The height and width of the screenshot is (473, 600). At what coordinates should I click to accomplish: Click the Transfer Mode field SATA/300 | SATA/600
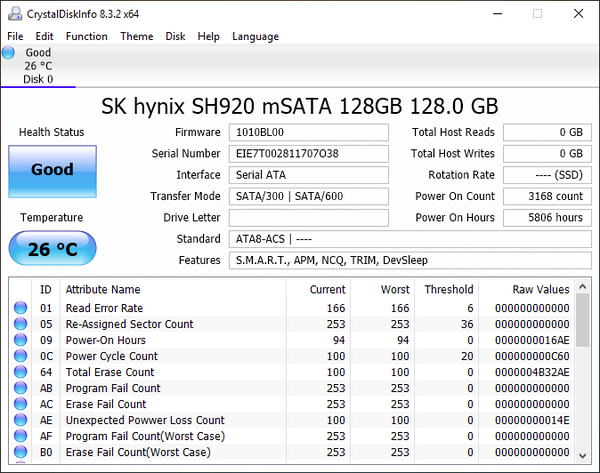coord(309,196)
